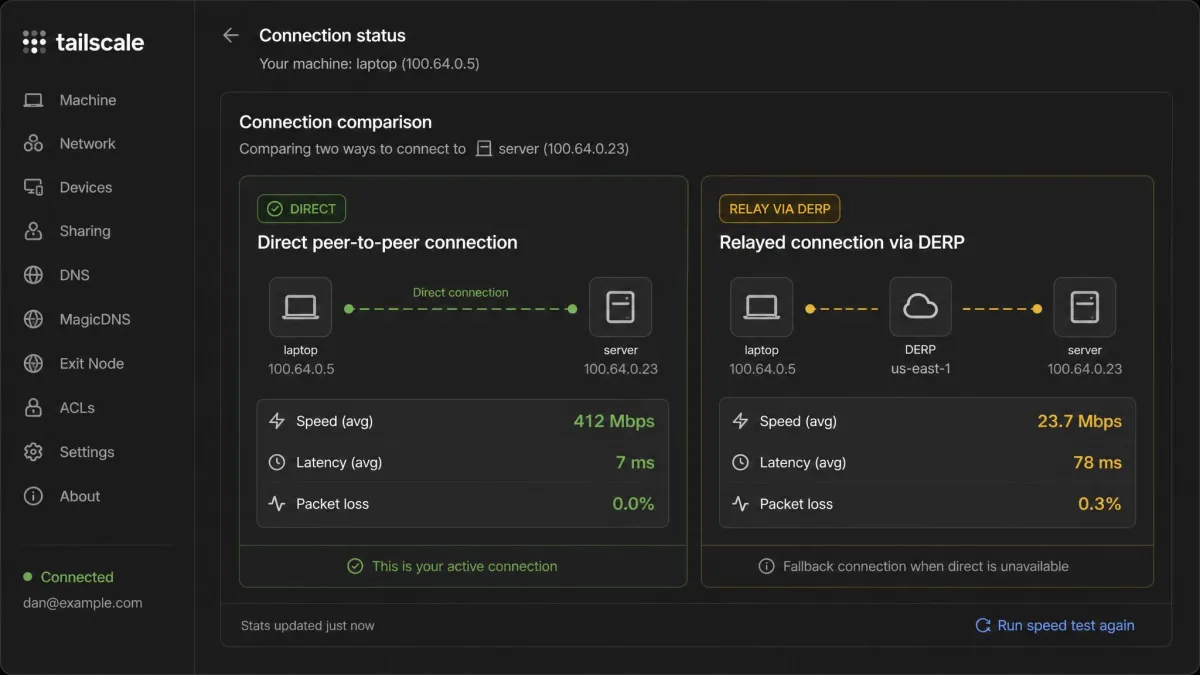Click the Connection status page title
The width and height of the screenshot is (1200, 675).
(x=332, y=35)
